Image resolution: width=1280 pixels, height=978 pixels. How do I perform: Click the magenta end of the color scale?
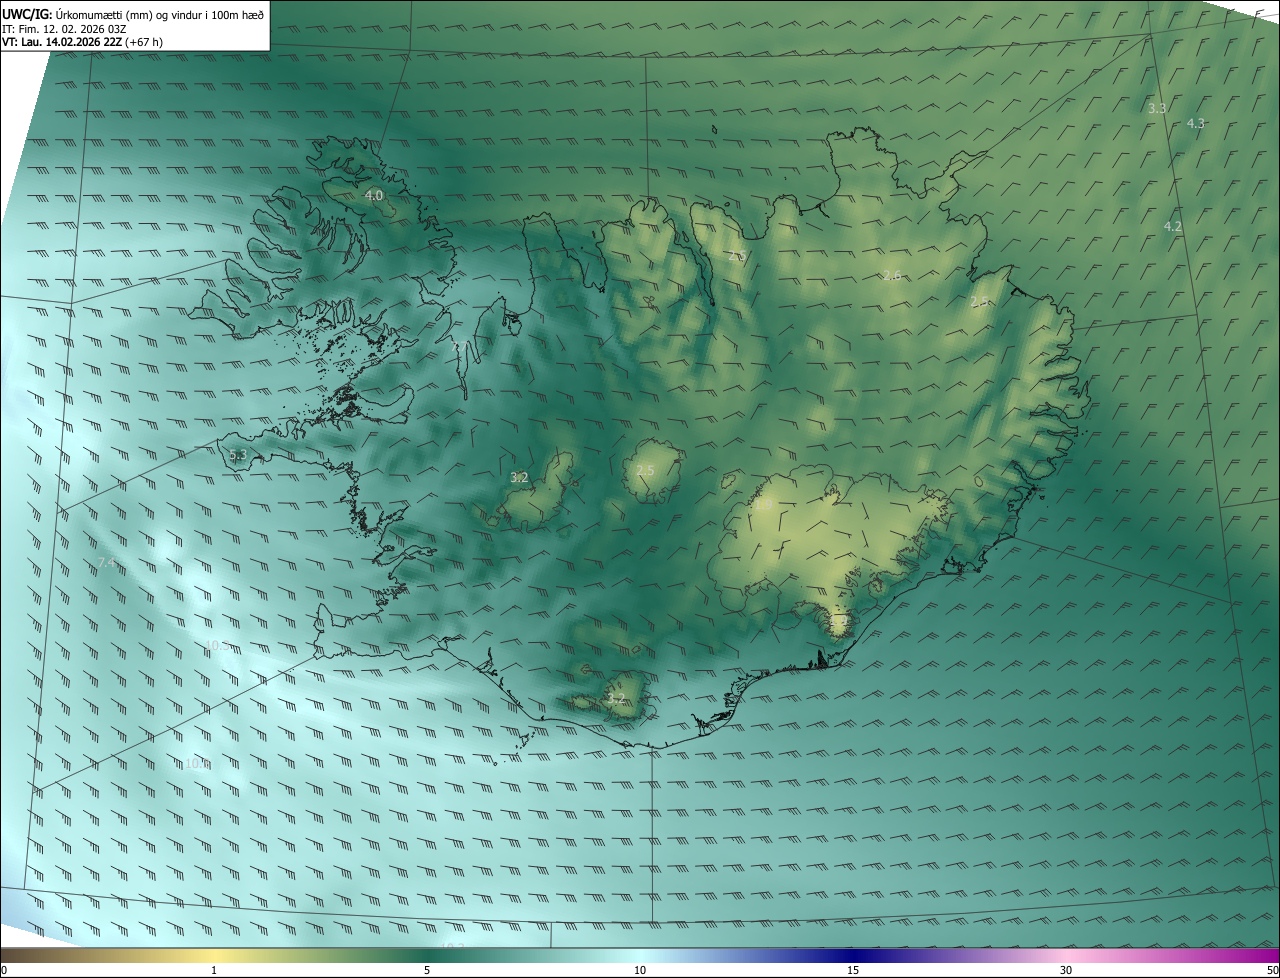pyautogui.click(x=1265, y=955)
